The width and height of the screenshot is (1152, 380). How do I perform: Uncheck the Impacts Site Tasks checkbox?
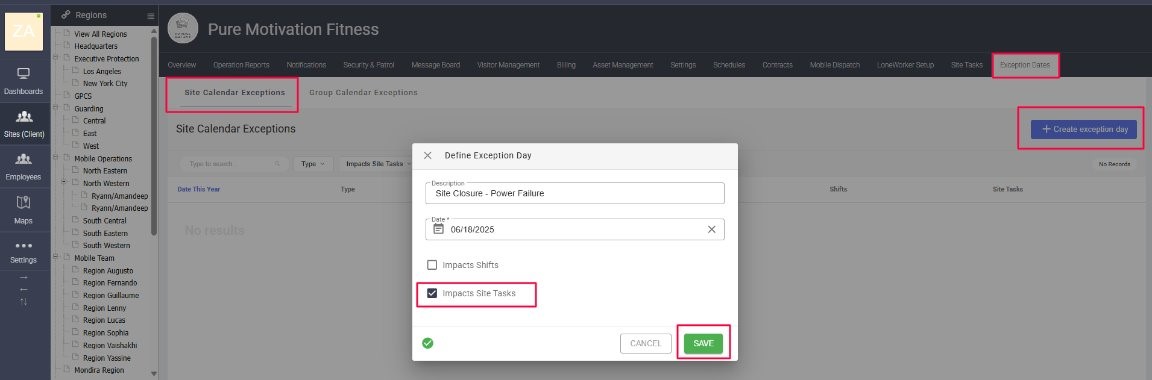pyautogui.click(x=432, y=293)
